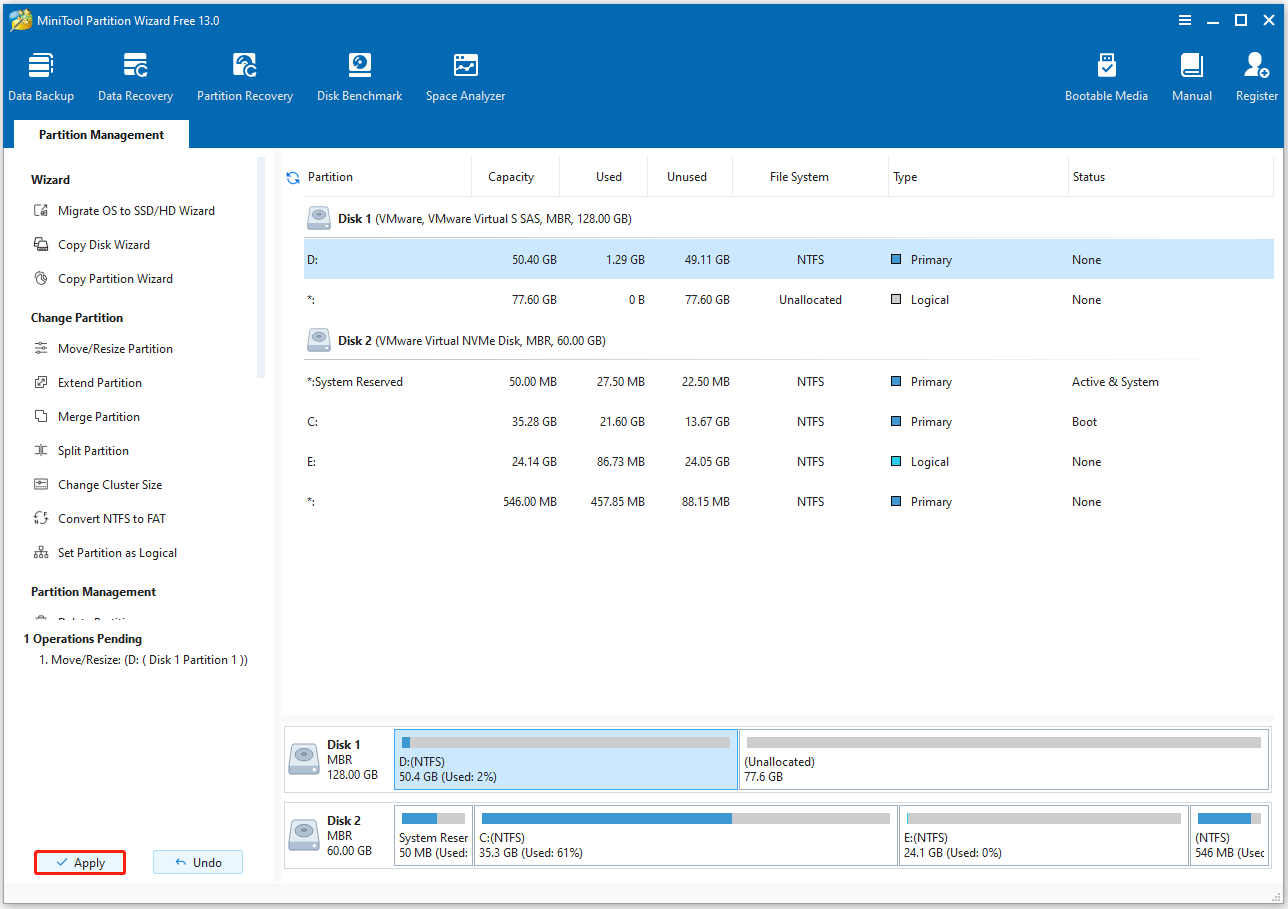Start Partition Recovery
The image size is (1288, 909).
pyautogui.click(x=245, y=75)
